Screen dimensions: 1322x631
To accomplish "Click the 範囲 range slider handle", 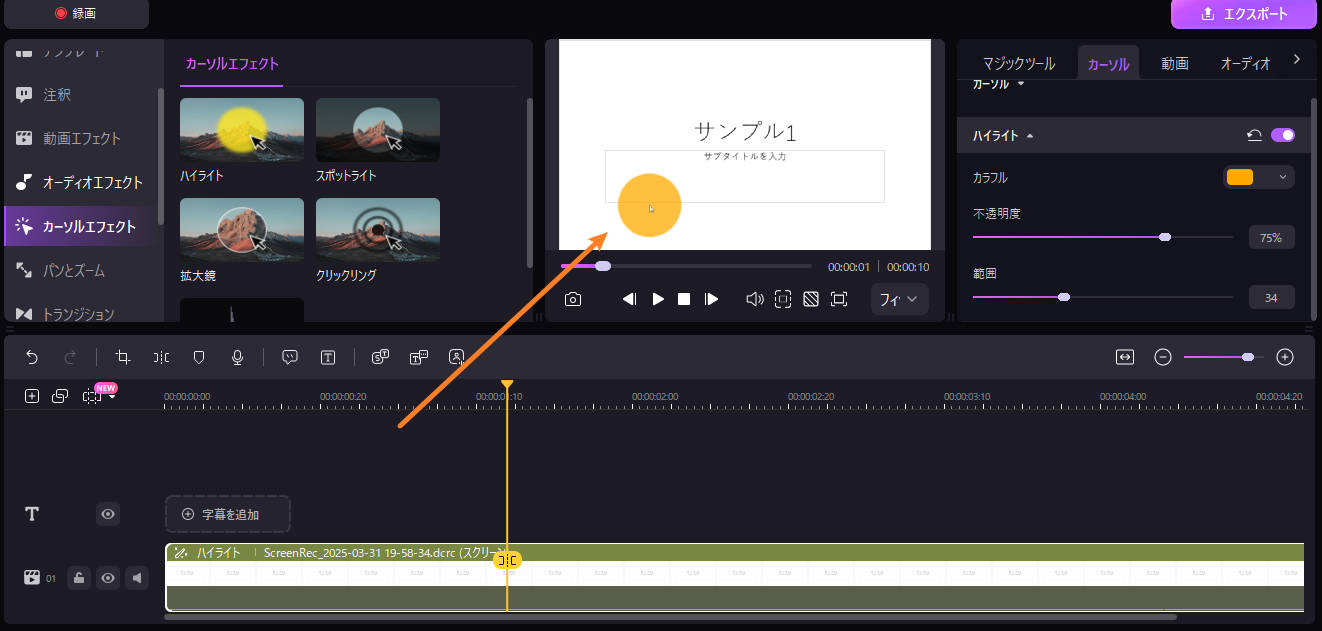I will point(1064,297).
